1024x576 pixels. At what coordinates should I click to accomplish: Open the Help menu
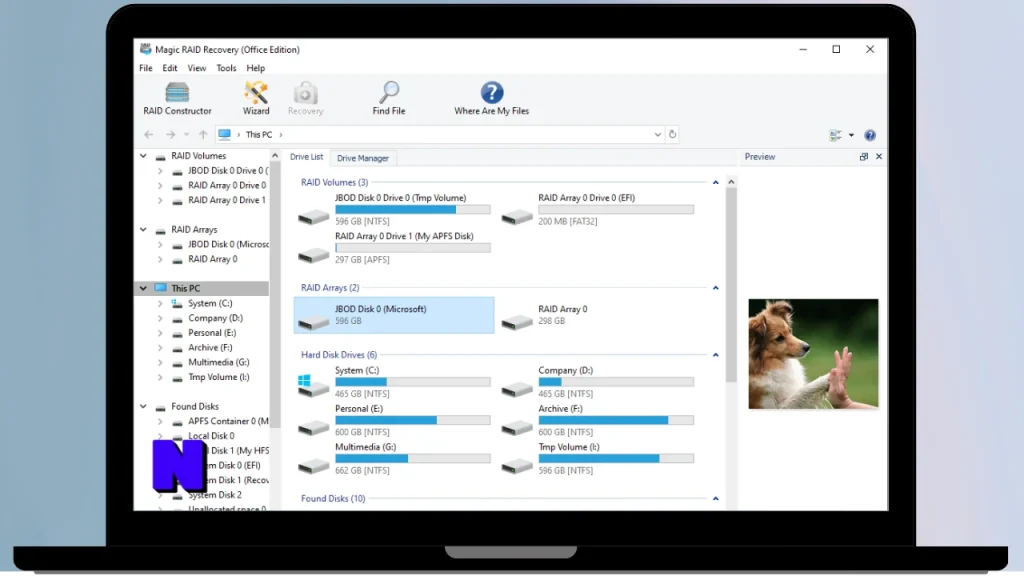click(255, 68)
